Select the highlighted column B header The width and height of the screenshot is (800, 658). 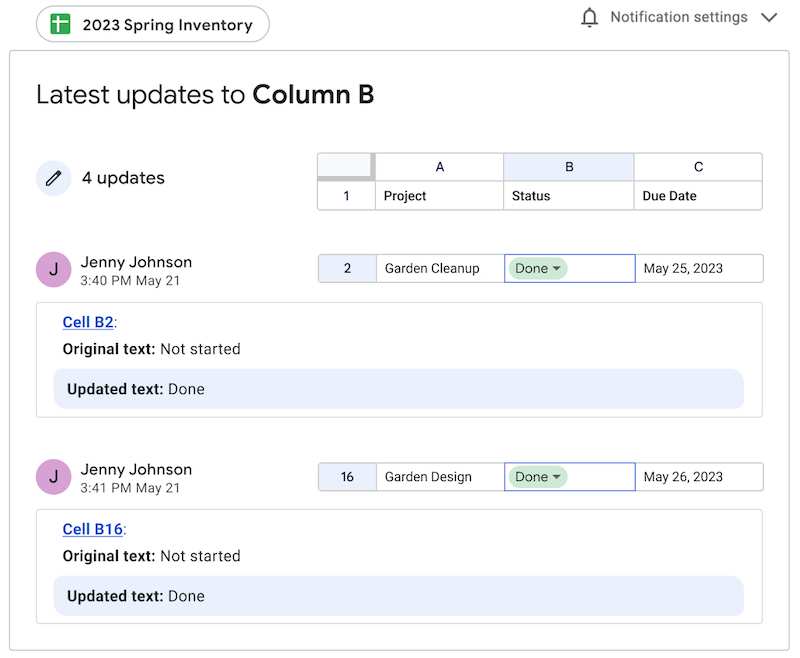click(x=569, y=167)
